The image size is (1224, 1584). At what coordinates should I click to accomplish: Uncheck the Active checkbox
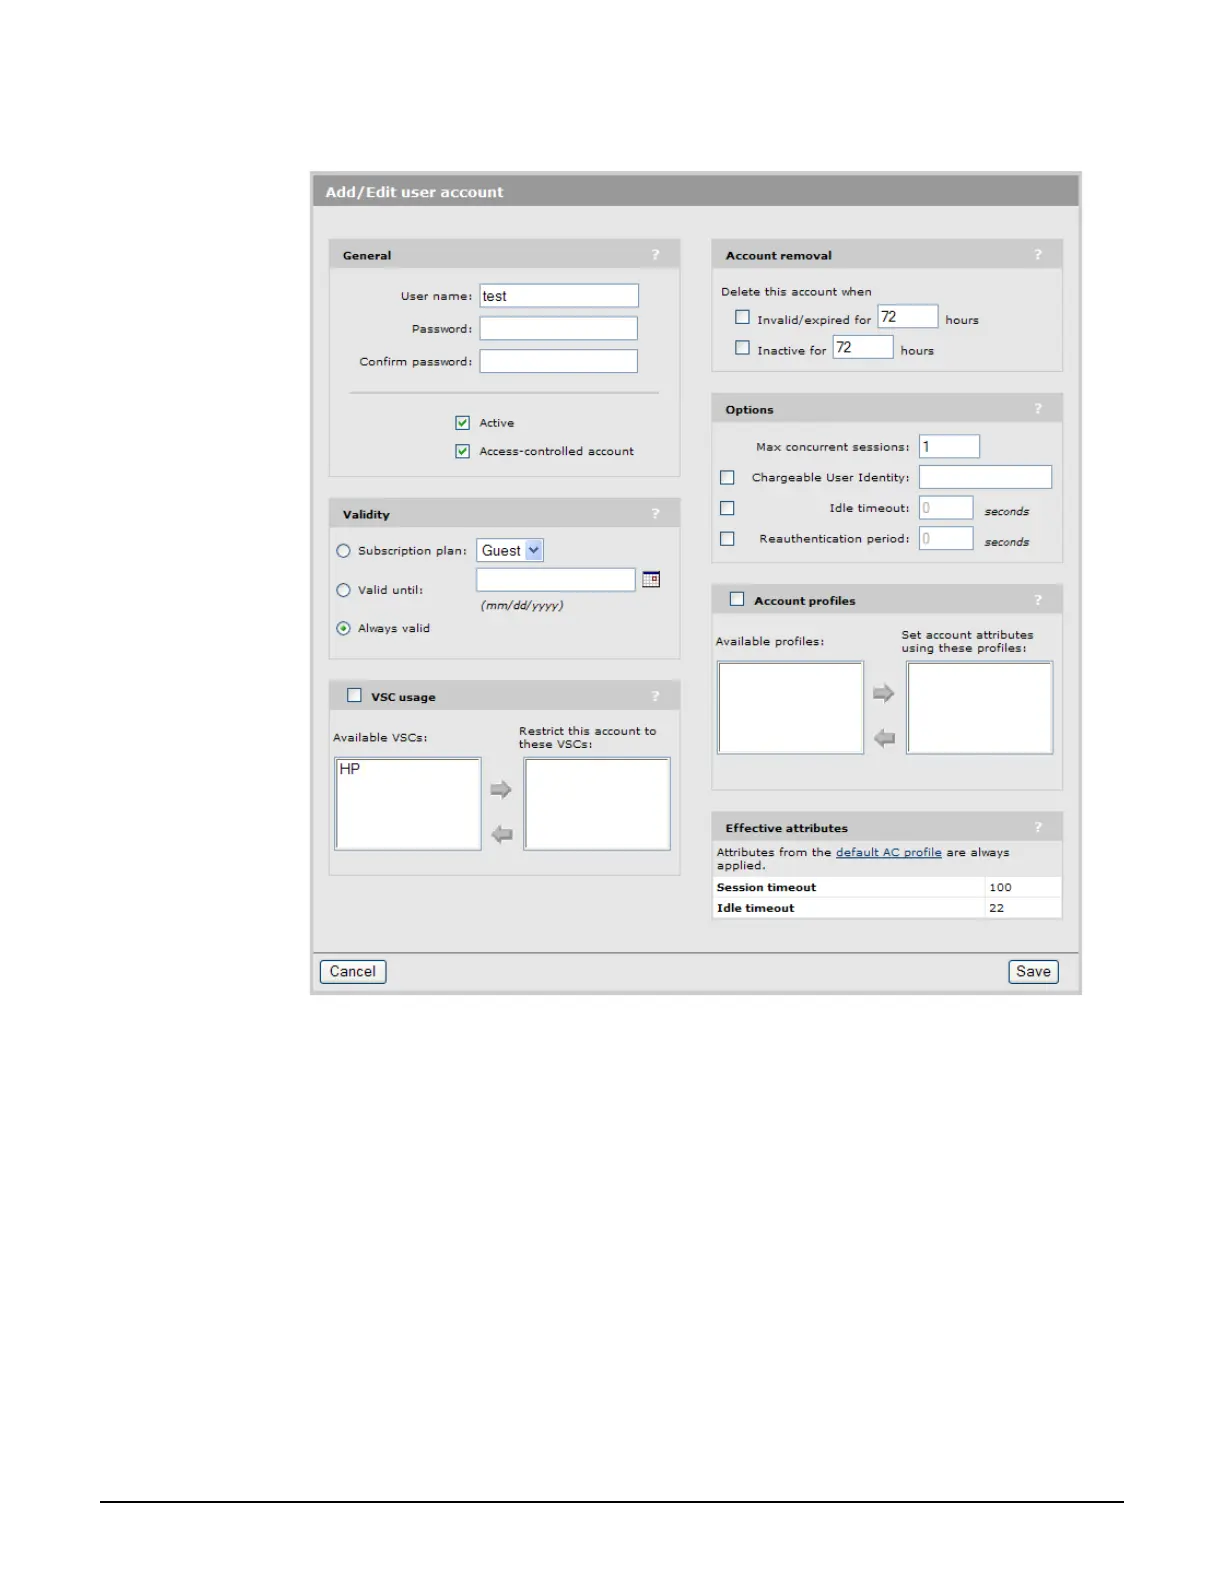click(x=462, y=423)
